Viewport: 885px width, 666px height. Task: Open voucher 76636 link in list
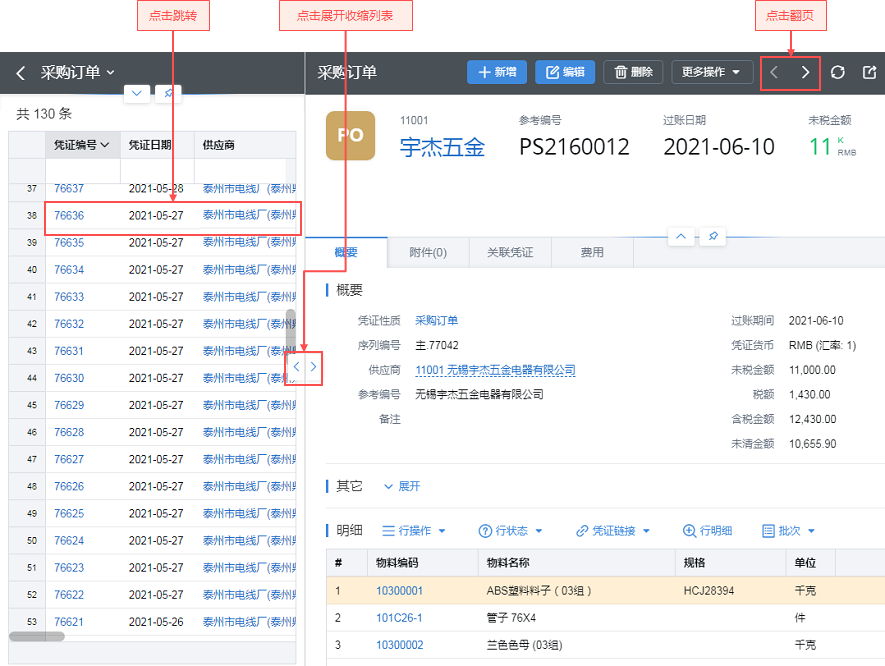pos(69,216)
